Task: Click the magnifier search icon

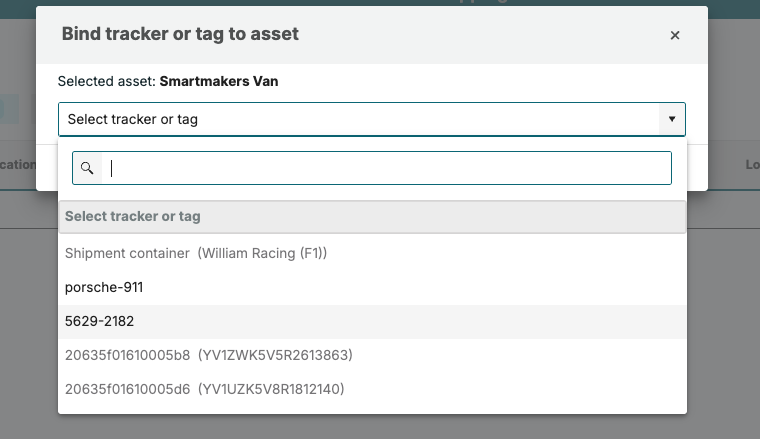Action: coord(87,168)
